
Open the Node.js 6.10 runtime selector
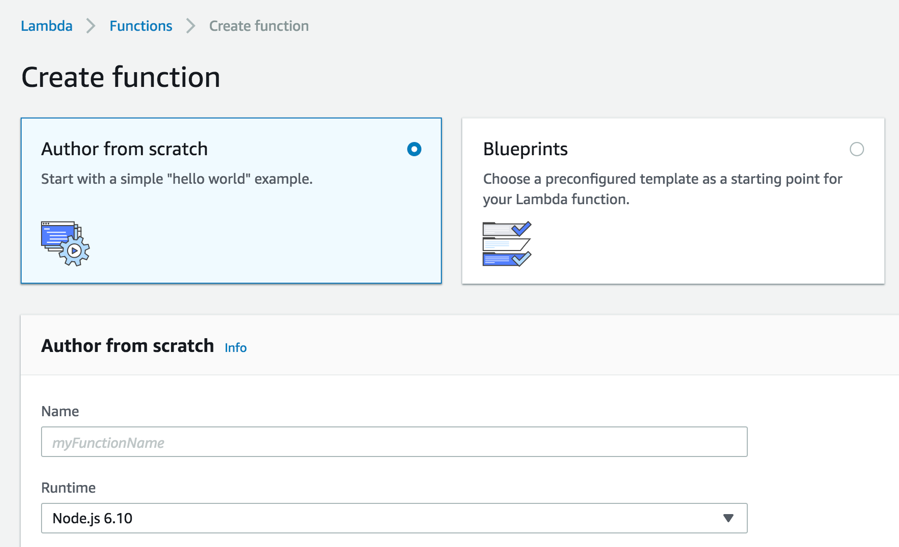(x=394, y=518)
